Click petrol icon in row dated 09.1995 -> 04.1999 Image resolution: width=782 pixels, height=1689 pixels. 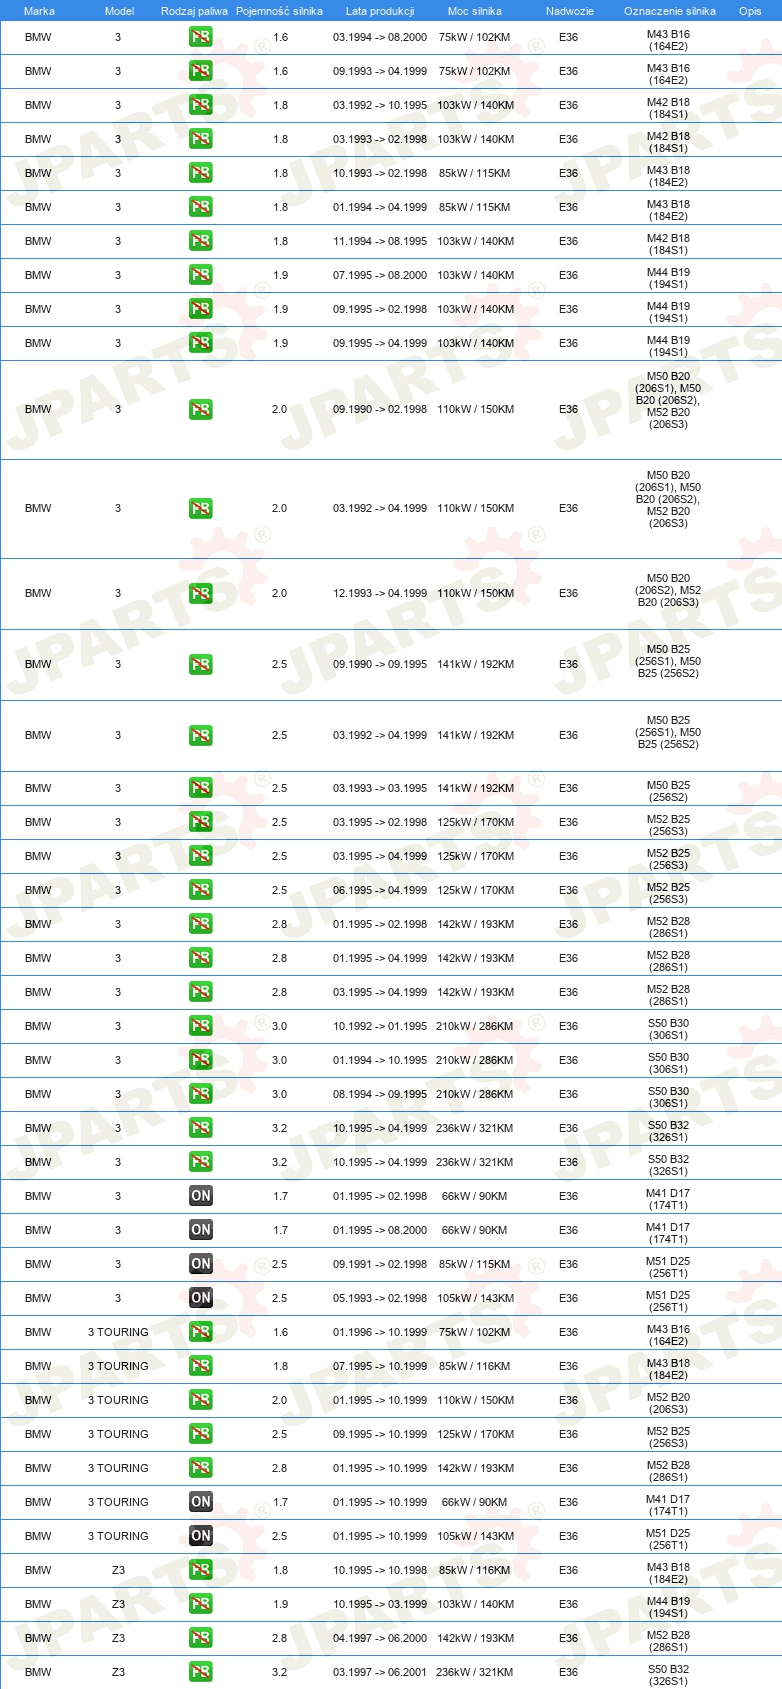click(x=201, y=343)
